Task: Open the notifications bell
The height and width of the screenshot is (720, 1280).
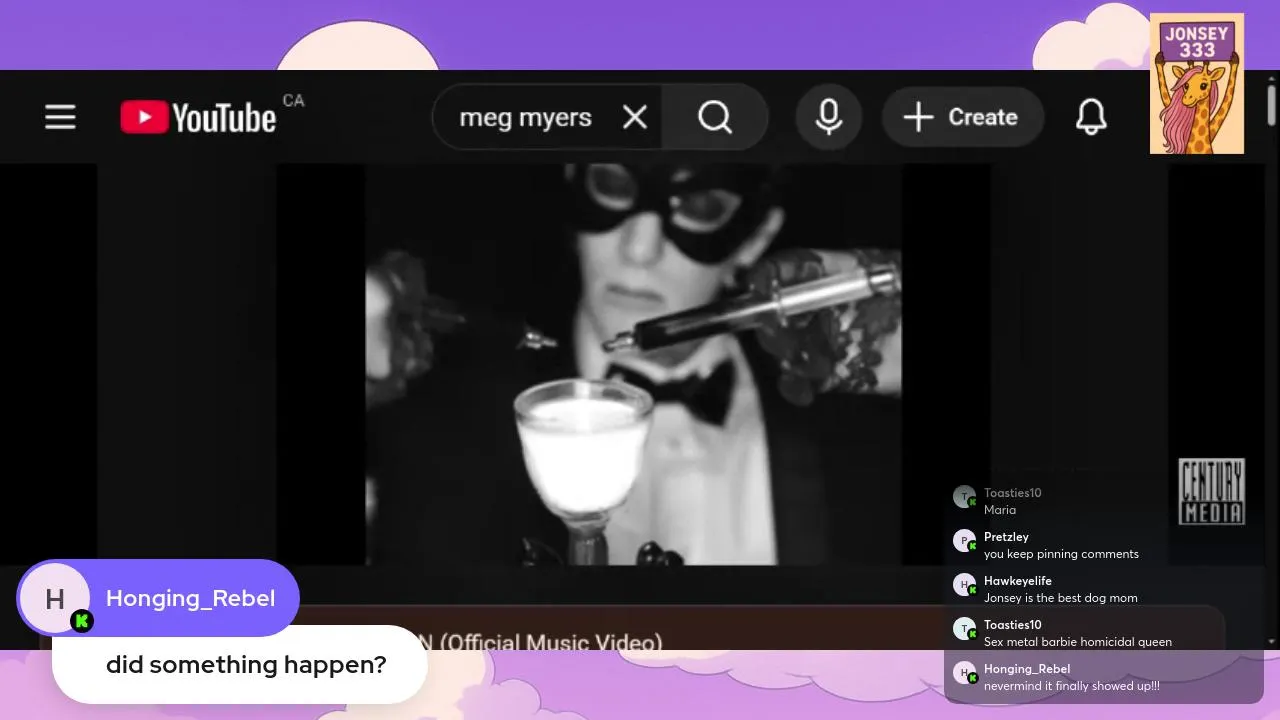Action: [x=1091, y=118]
